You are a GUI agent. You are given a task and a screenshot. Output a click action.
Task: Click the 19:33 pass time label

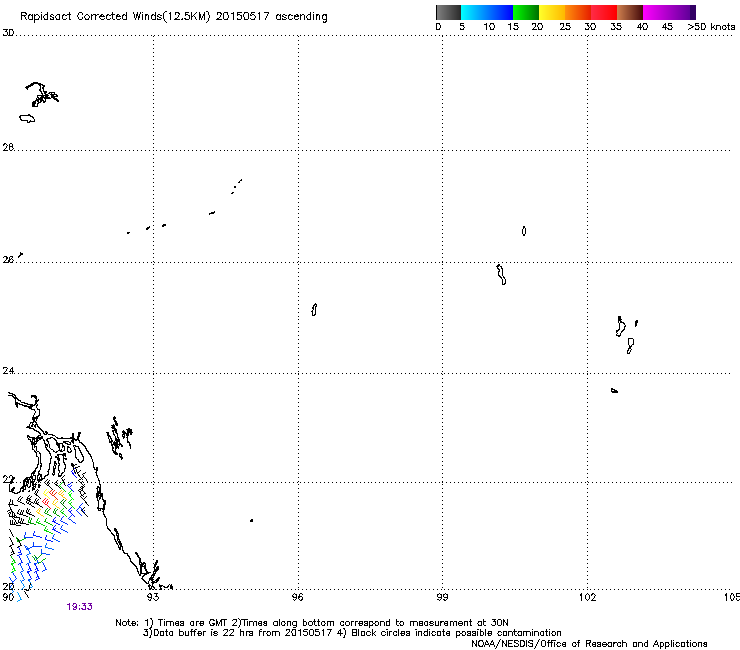click(x=79, y=607)
